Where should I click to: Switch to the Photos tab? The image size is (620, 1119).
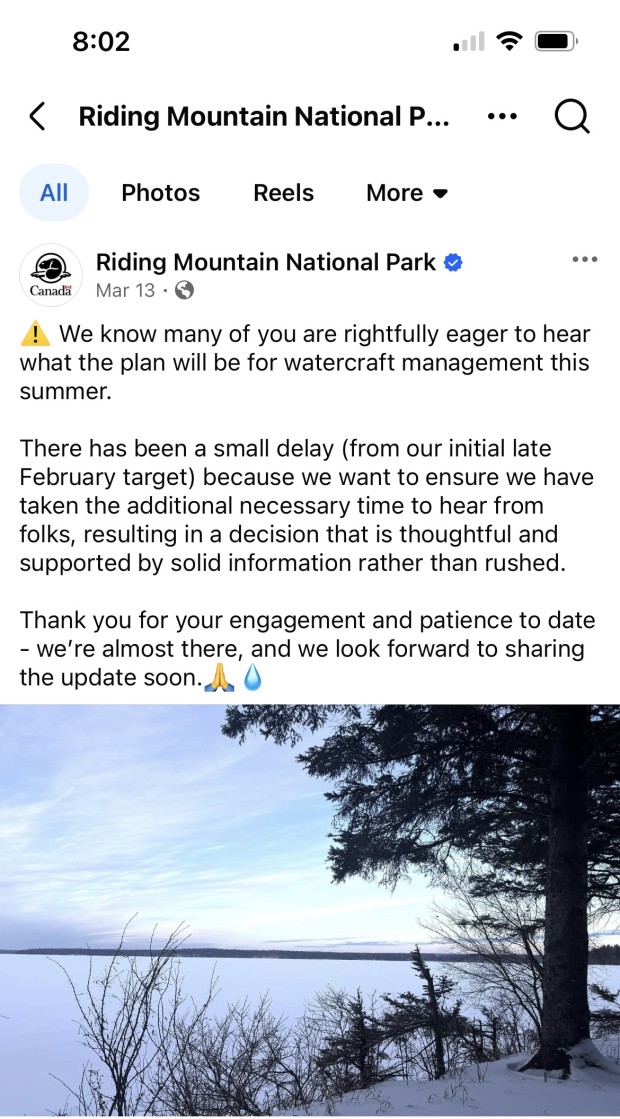[160, 193]
